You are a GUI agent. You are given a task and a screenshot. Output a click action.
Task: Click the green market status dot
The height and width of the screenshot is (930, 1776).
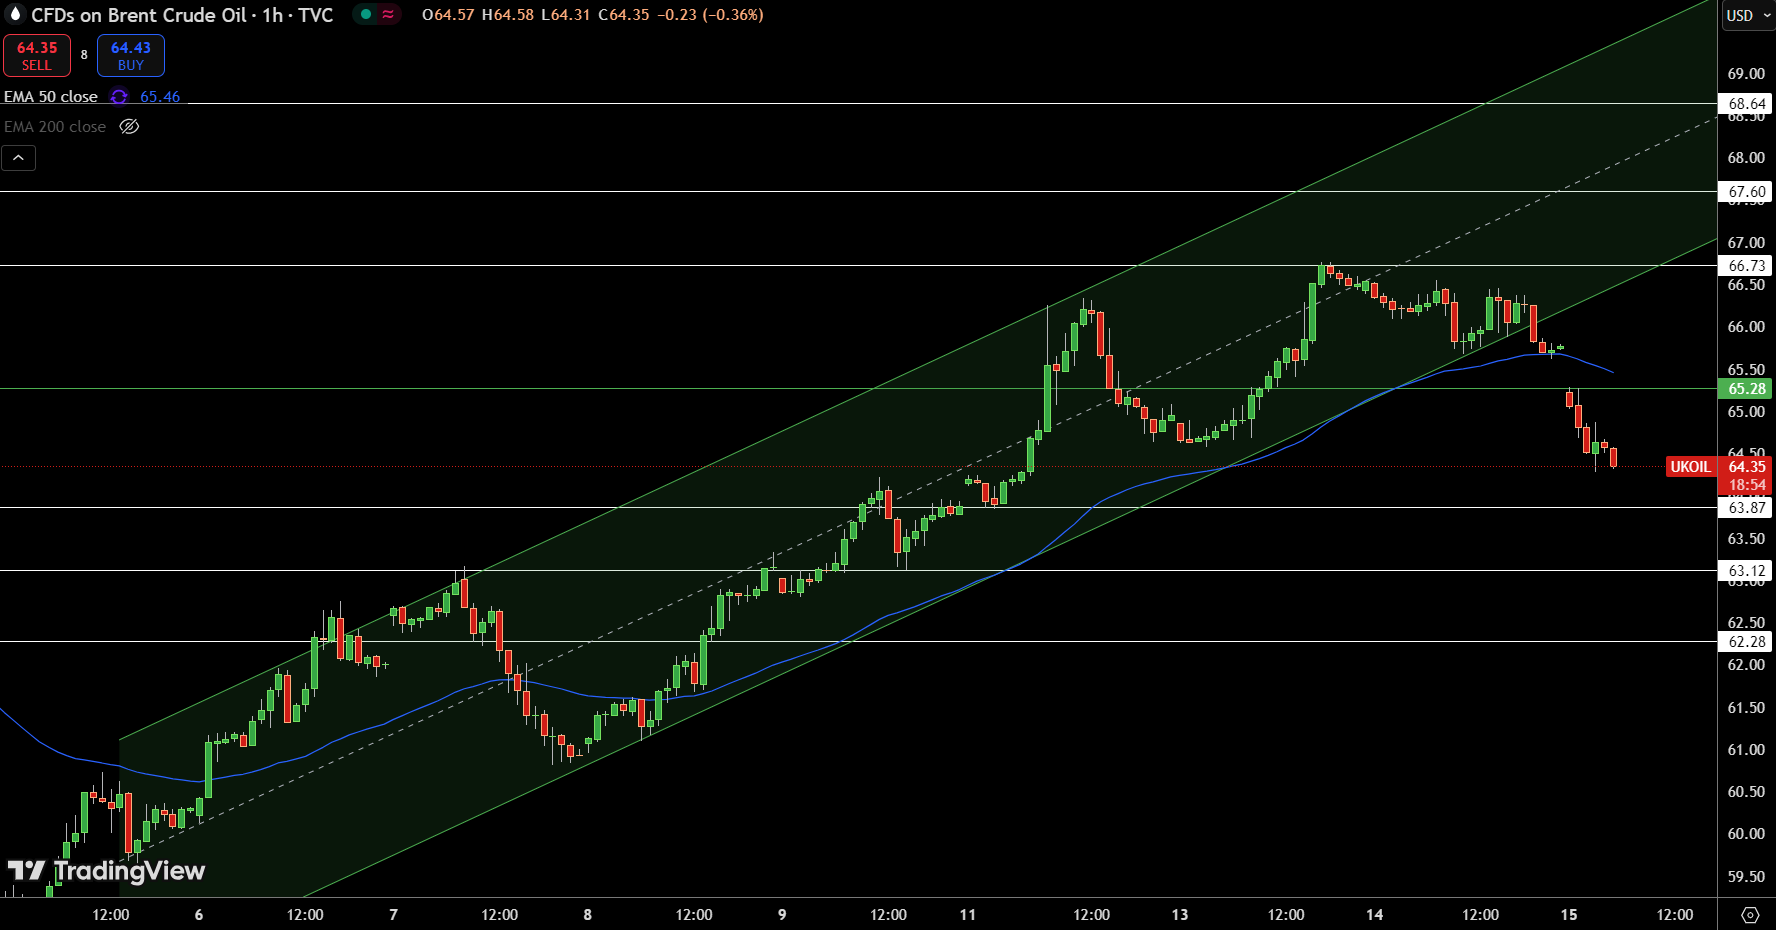(366, 15)
